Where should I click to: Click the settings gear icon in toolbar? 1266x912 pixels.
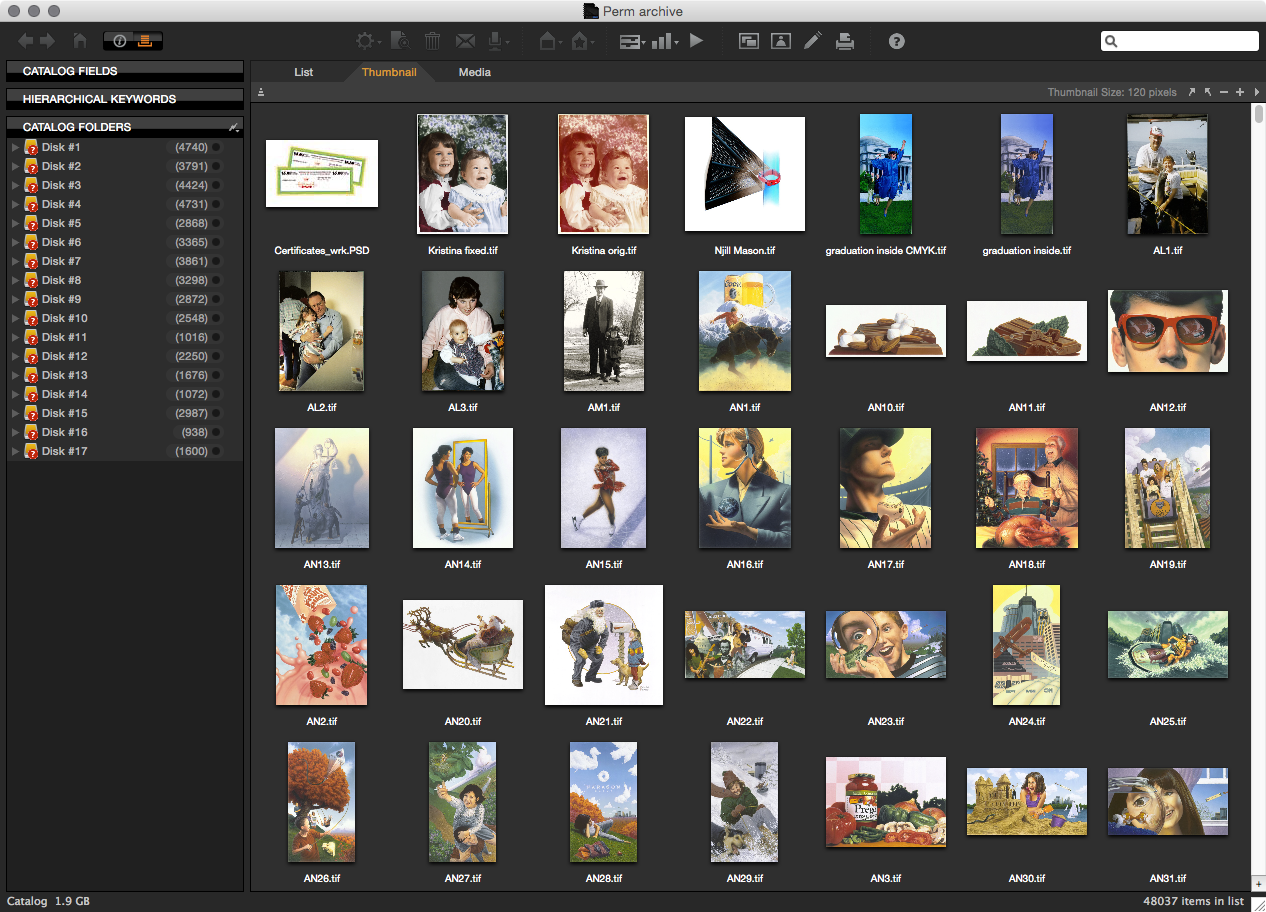366,41
